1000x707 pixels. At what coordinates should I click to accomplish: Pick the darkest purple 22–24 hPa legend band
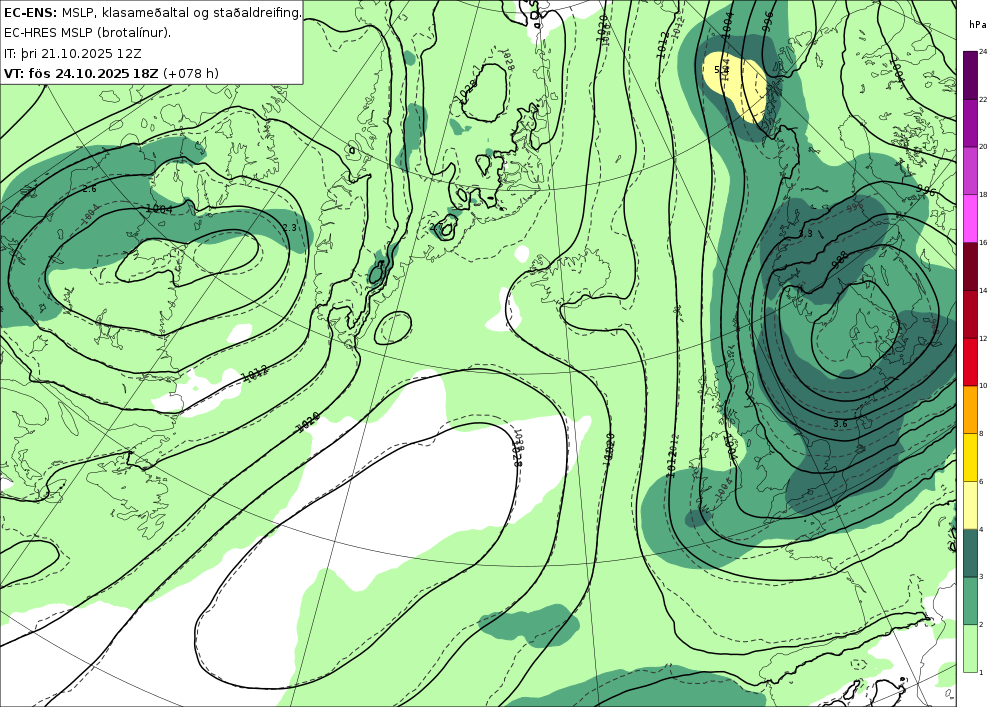pyautogui.click(x=971, y=75)
